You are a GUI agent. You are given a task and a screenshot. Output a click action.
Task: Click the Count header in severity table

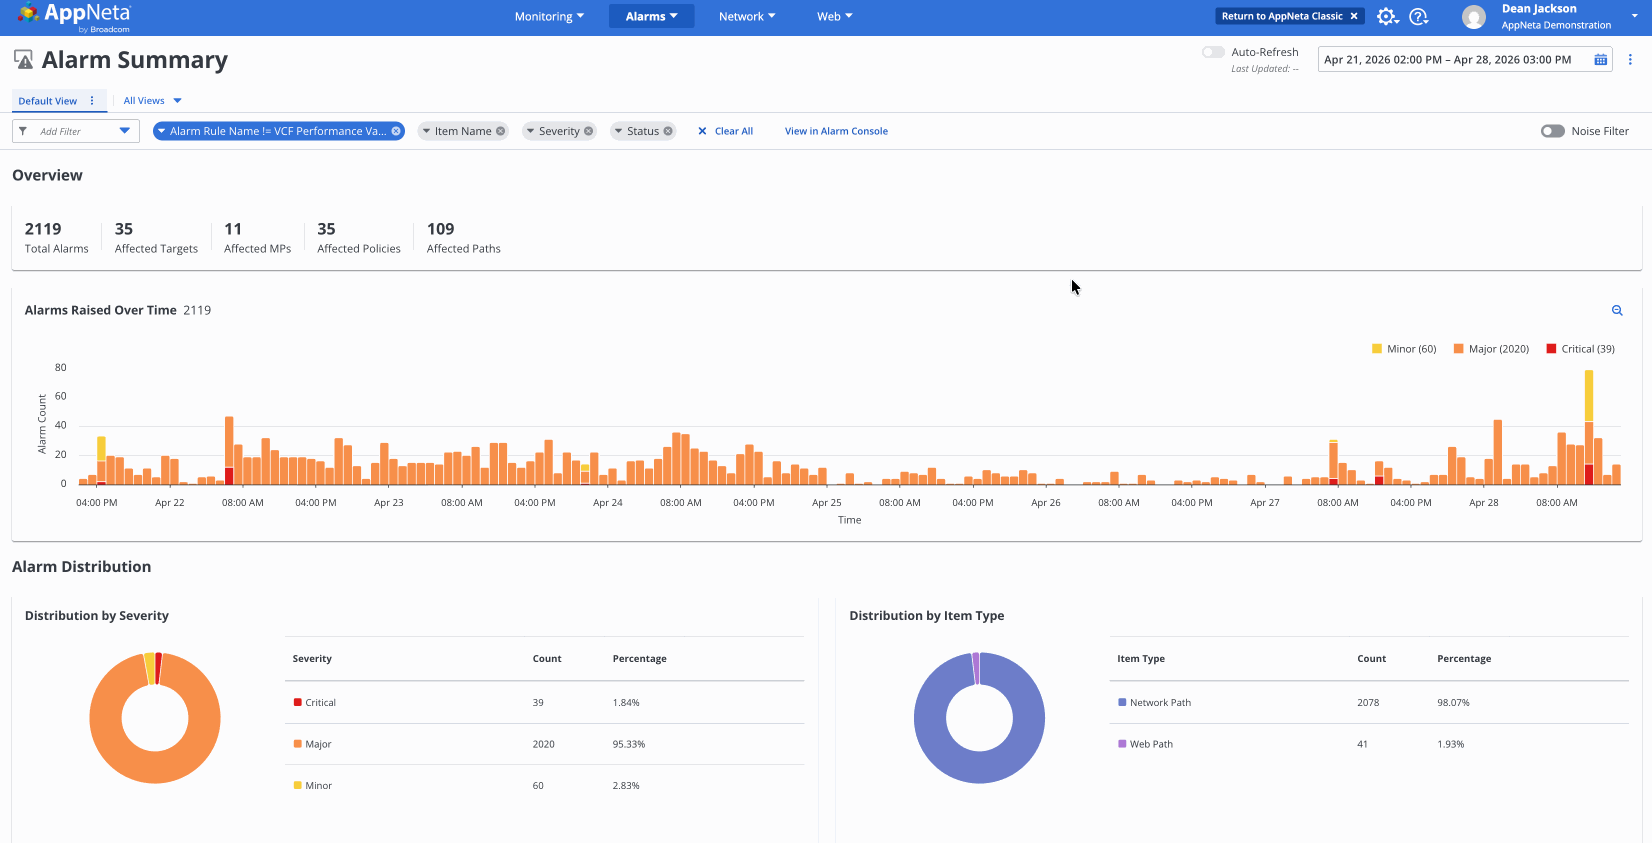coord(547,659)
